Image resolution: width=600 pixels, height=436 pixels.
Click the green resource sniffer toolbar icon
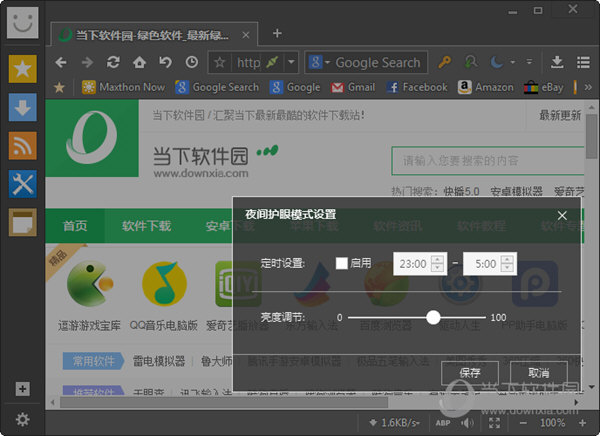(471, 62)
